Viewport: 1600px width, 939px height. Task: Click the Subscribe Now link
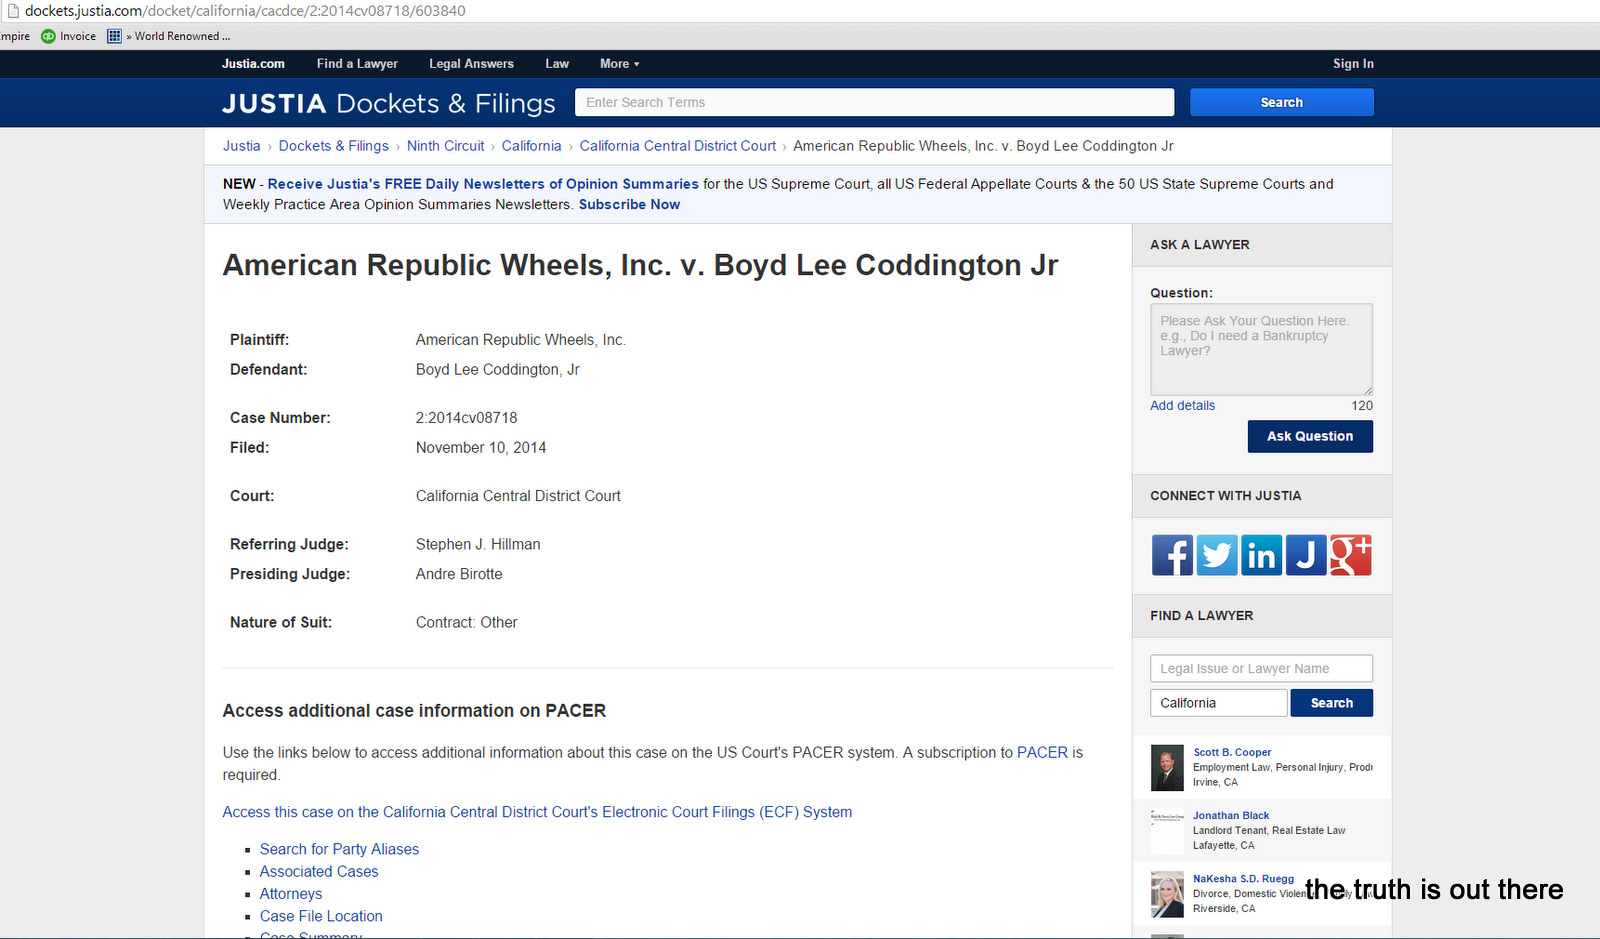point(629,205)
